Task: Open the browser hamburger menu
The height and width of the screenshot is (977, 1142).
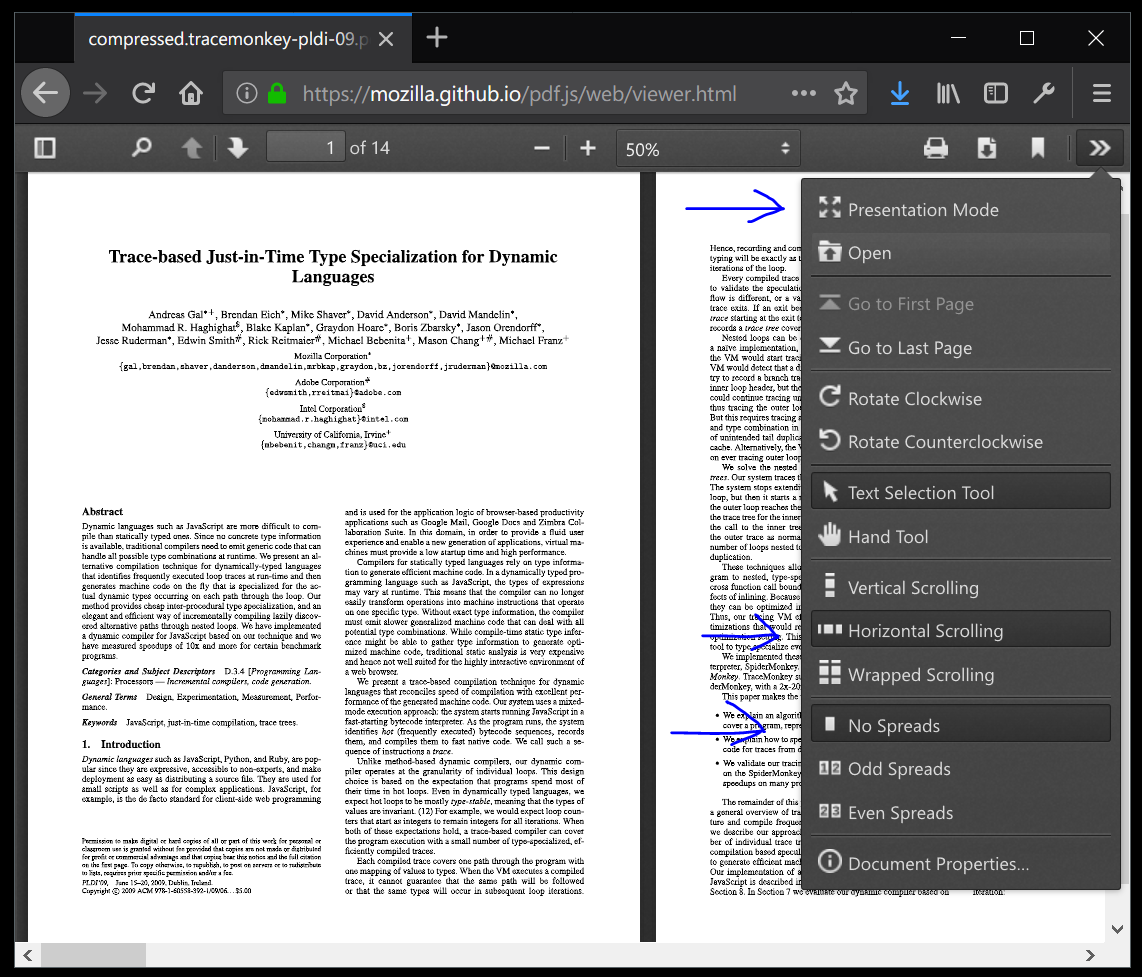Action: click(x=1102, y=93)
